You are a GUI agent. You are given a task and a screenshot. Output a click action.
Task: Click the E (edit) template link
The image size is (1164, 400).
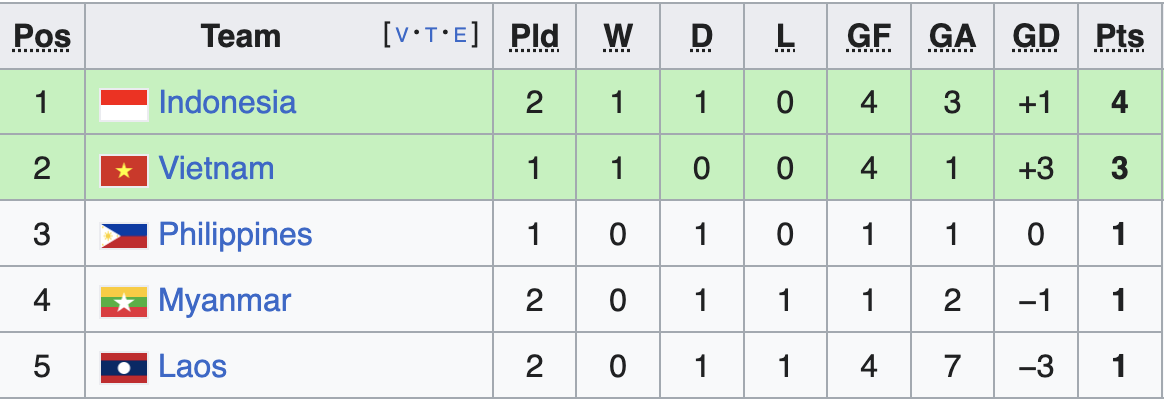pyautogui.click(x=460, y=35)
